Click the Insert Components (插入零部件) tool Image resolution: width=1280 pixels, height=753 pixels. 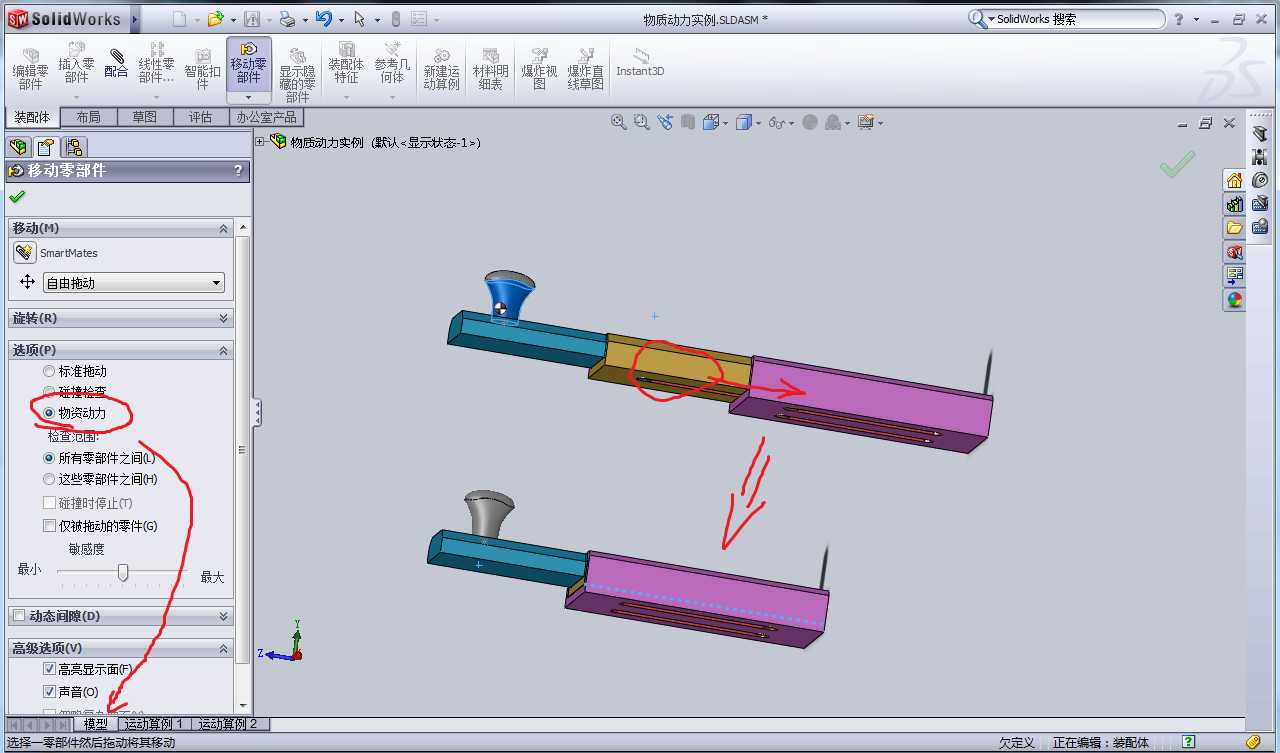76,64
